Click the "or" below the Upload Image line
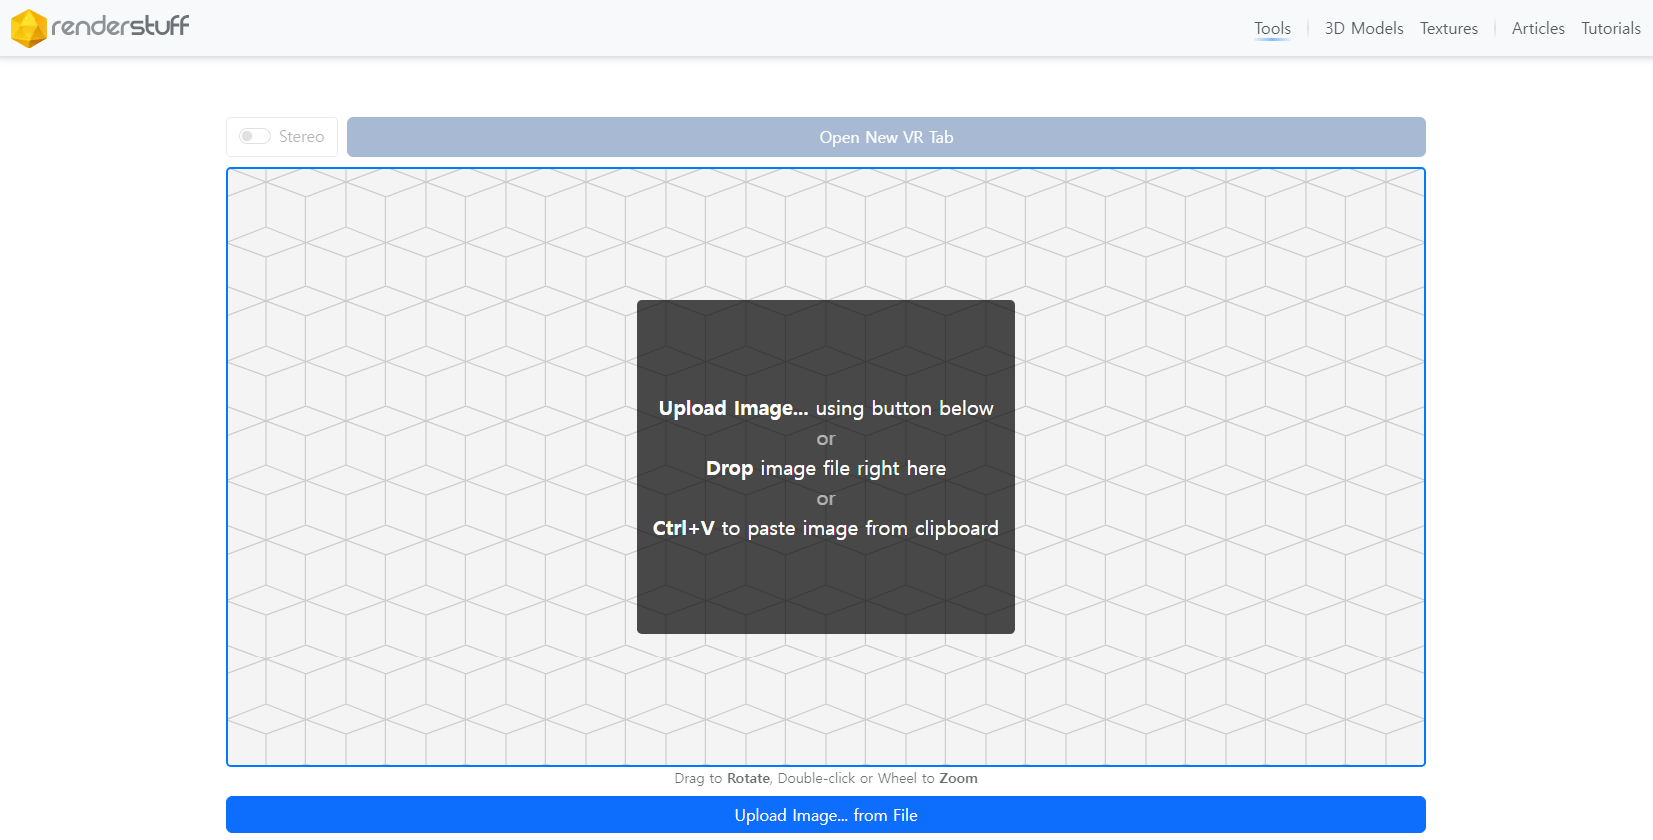1653x840 pixels. pyautogui.click(x=825, y=439)
